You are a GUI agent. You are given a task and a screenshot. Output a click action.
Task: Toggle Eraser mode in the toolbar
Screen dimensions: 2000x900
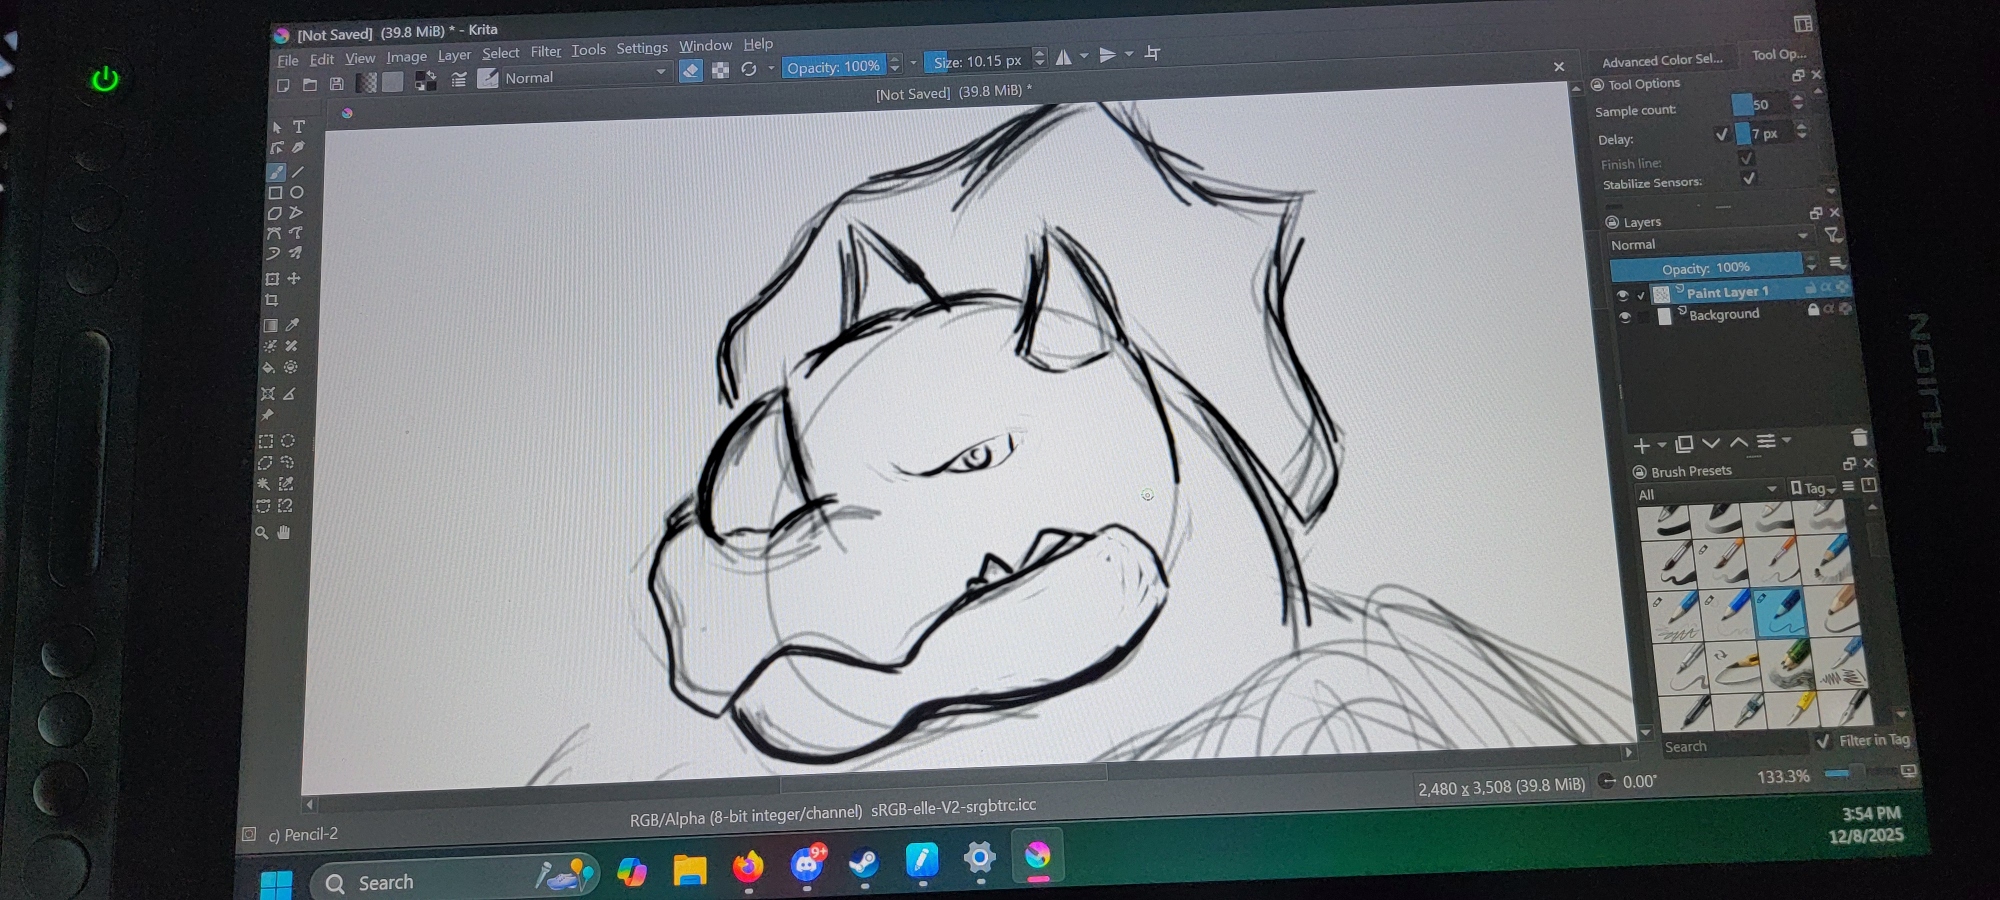point(690,70)
